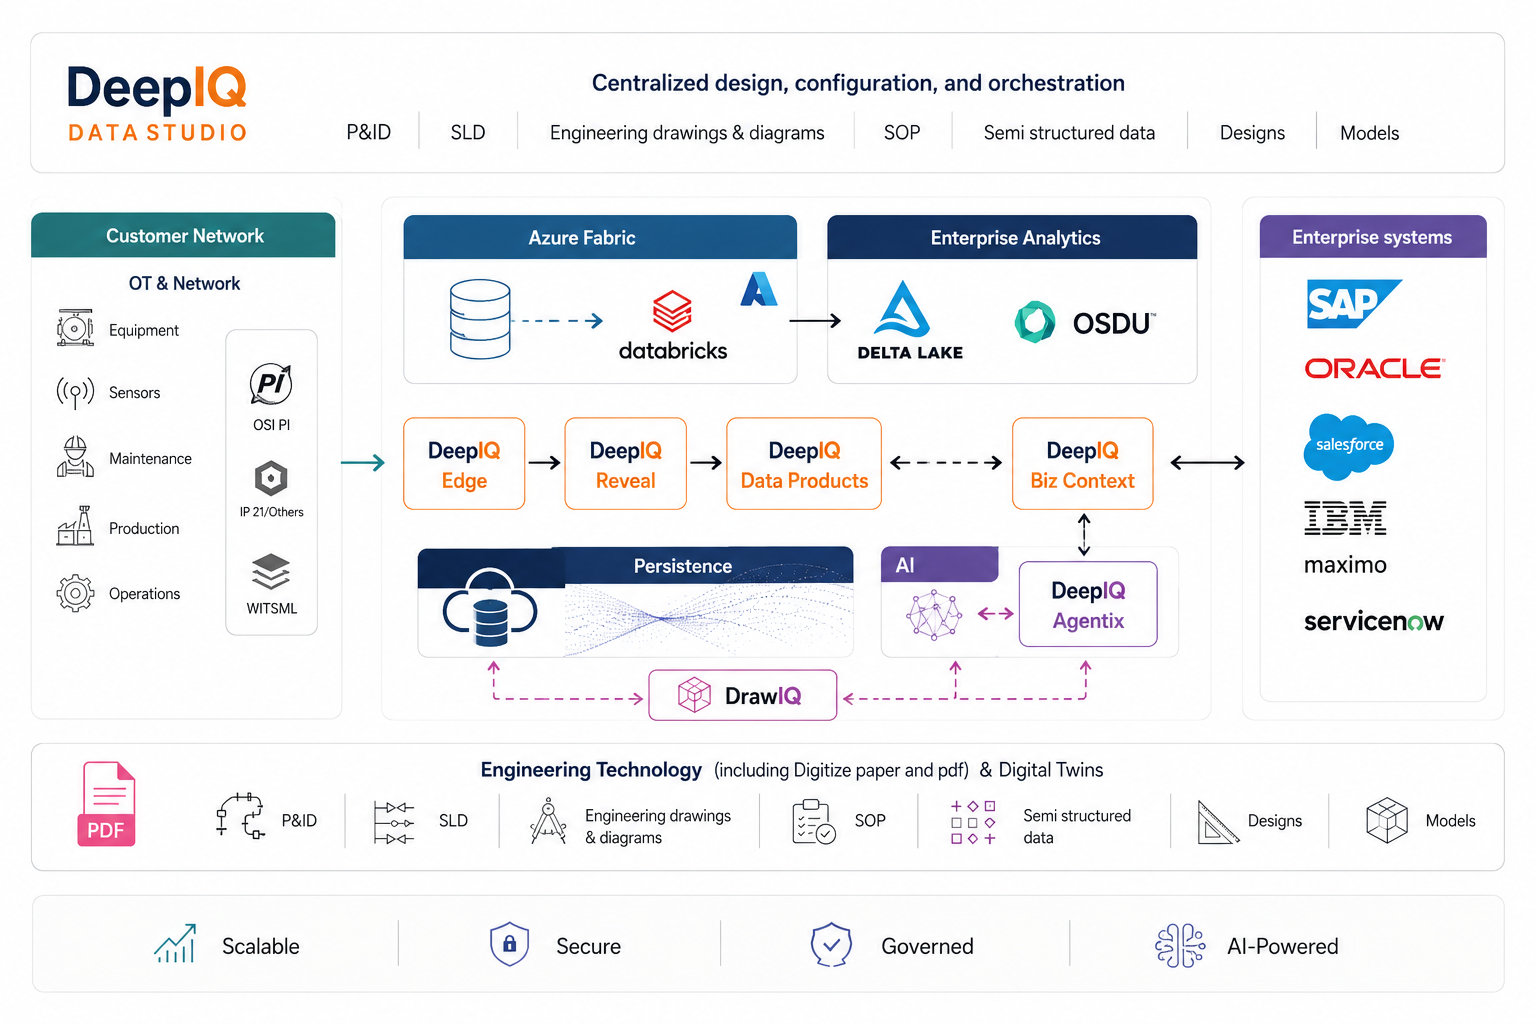Select the Sensors signal icon
Viewport: 1536px width, 1024px height.
point(75,392)
